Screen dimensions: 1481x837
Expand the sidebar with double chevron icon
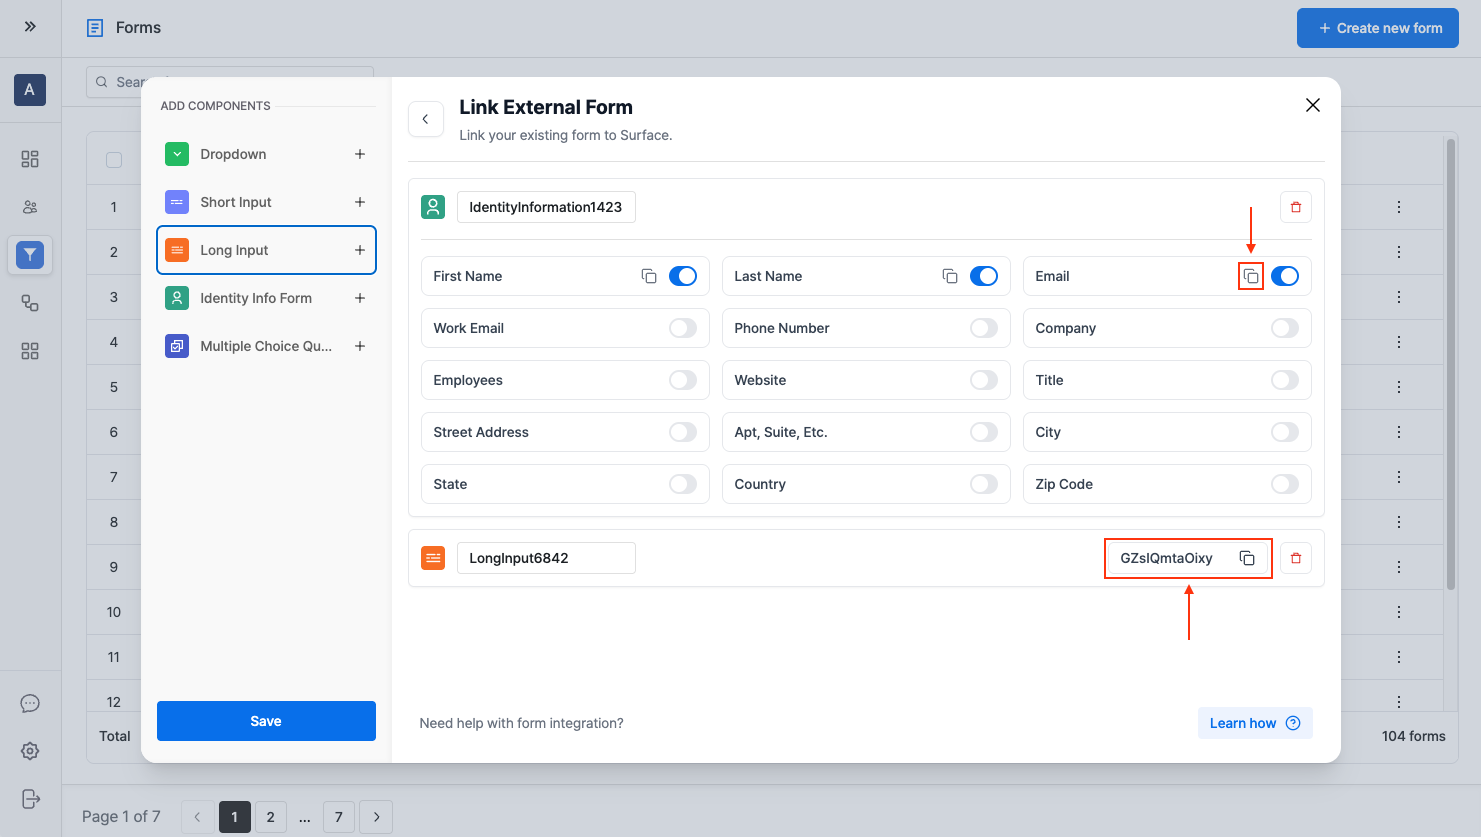30,27
